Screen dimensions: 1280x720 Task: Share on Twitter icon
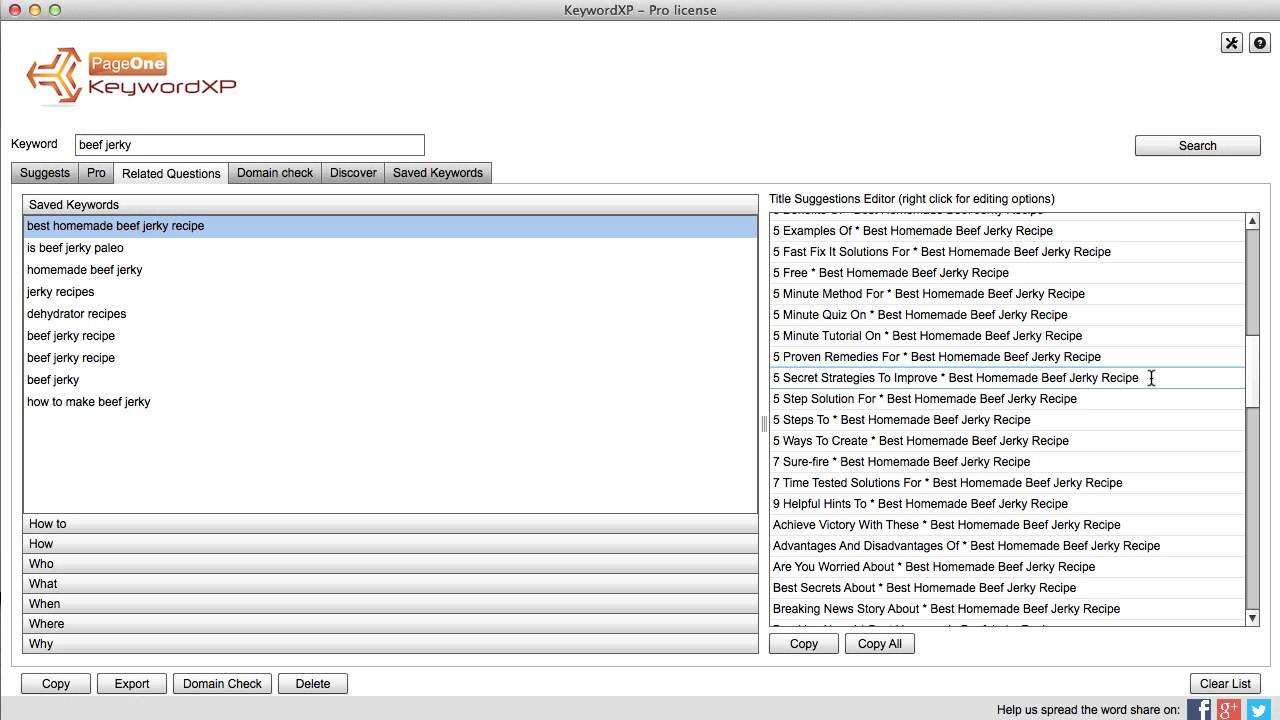click(1258, 710)
